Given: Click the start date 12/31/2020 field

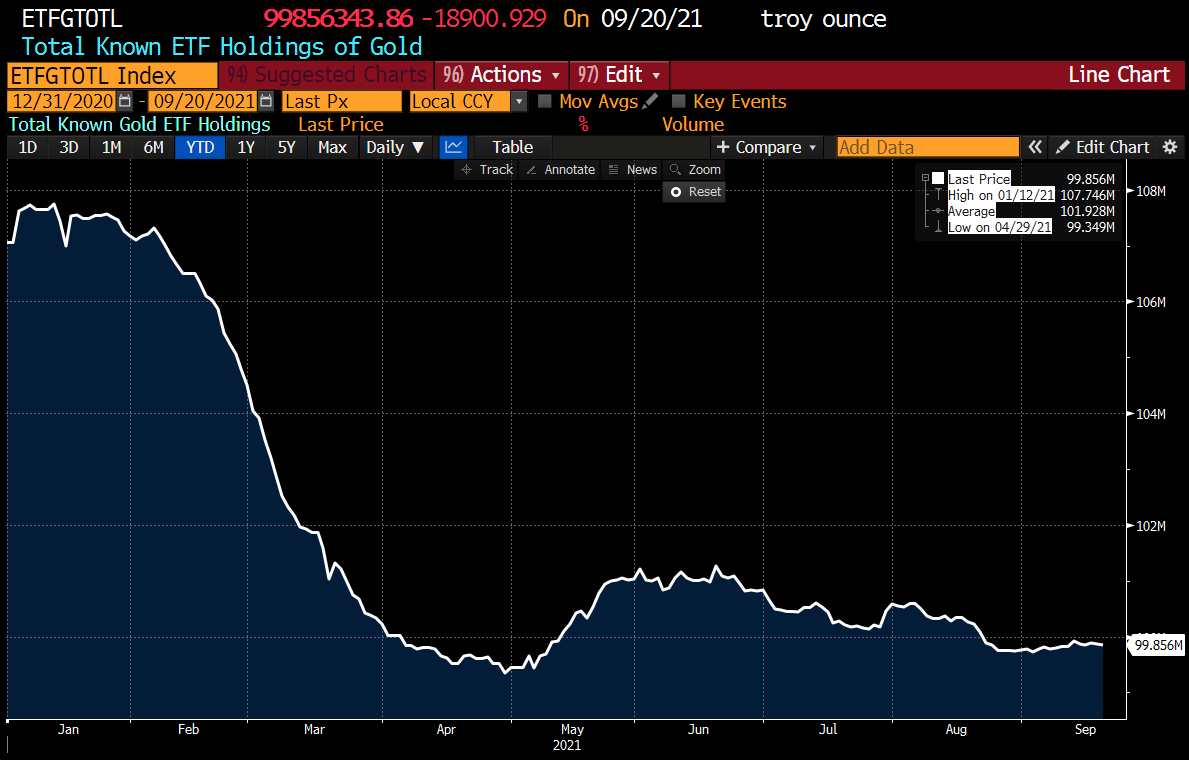Looking at the screenshot, I should 62,101.
